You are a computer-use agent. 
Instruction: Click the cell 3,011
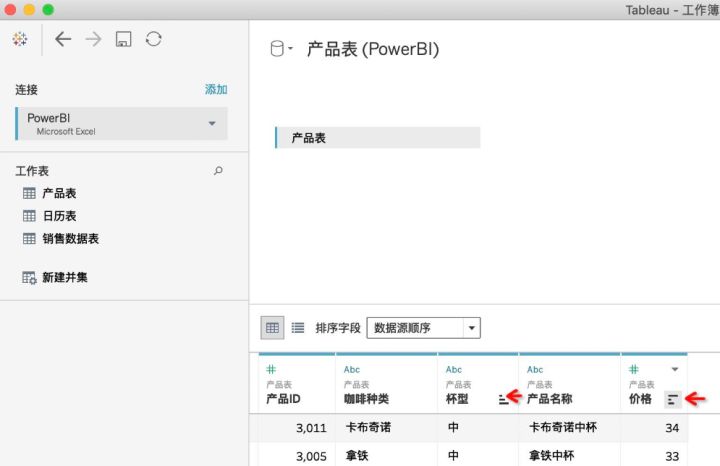(x=311, y=428)
